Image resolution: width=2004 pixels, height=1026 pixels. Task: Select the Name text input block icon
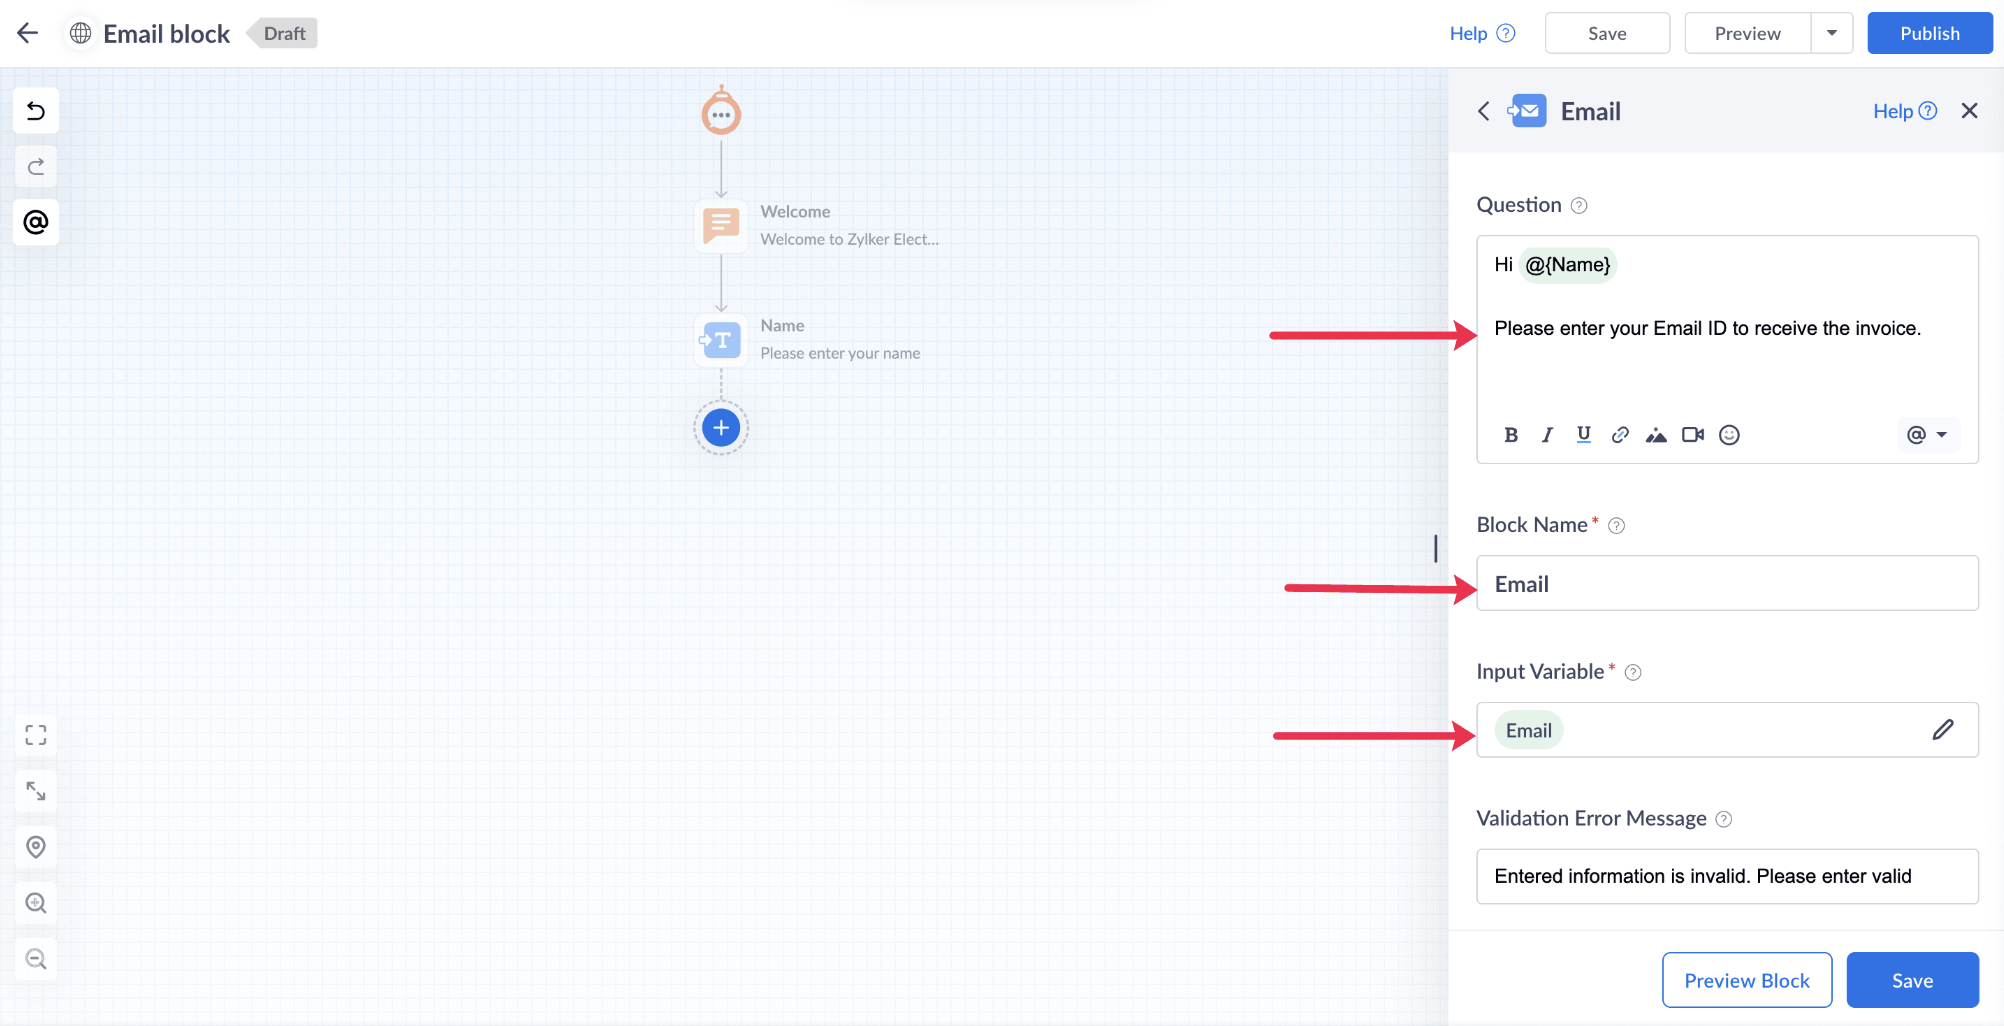pyautogui.click(x=721, y=340)
